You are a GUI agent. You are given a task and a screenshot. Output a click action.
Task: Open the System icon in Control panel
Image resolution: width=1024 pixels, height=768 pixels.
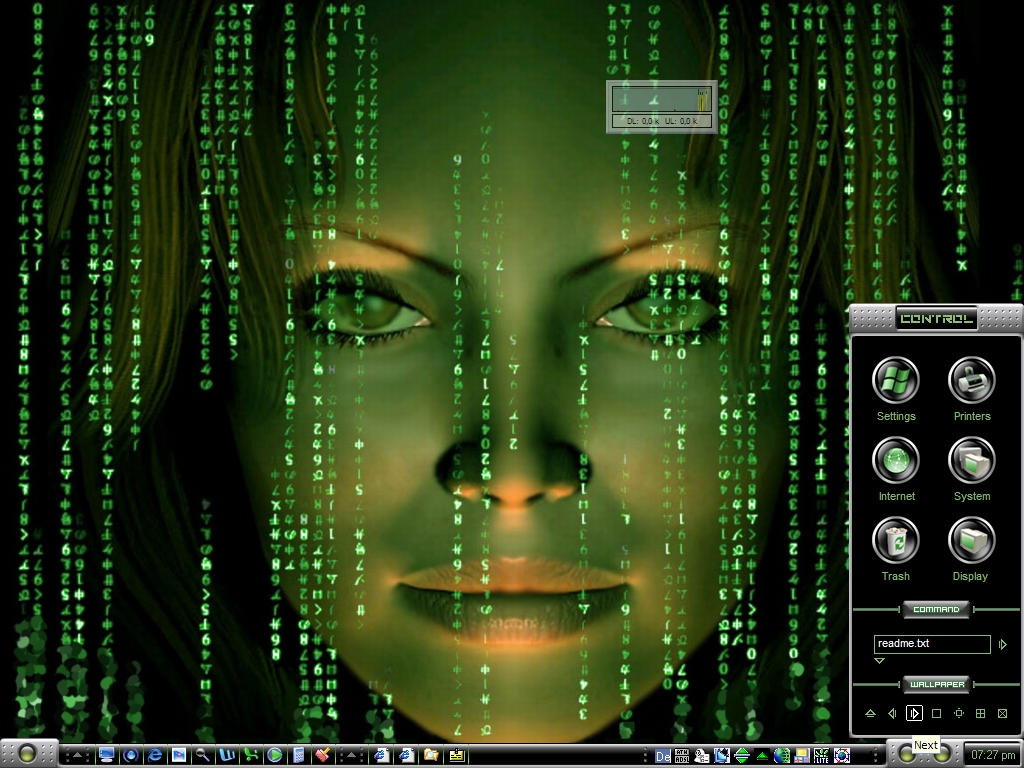(x=972, y=460)
